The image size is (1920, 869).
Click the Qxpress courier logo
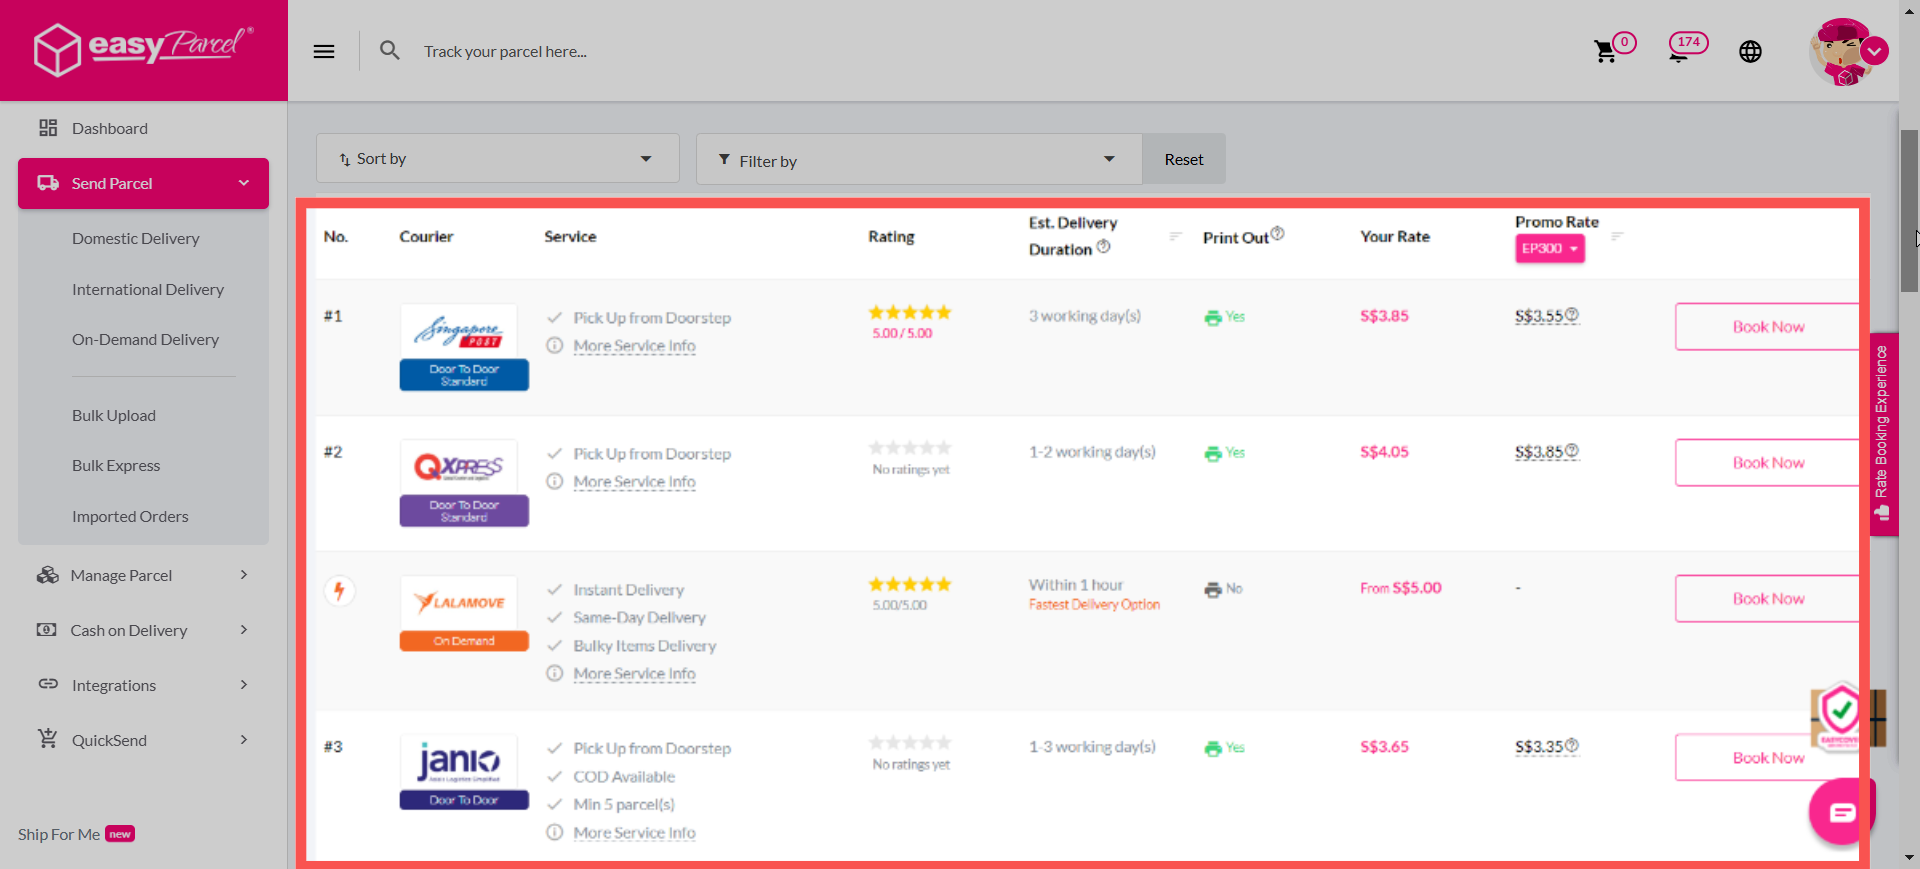tap(459, 467)
